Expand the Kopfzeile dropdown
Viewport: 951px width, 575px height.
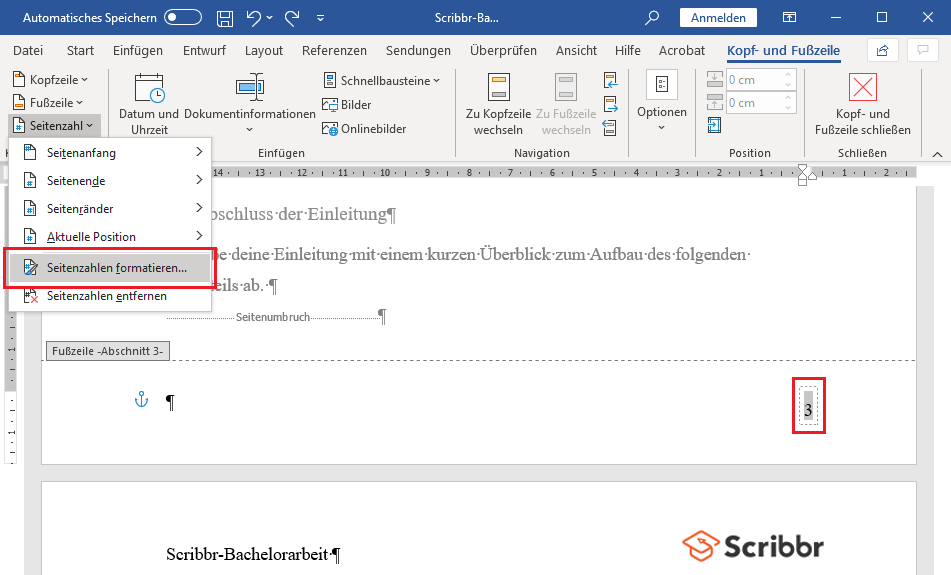(50, 79)
